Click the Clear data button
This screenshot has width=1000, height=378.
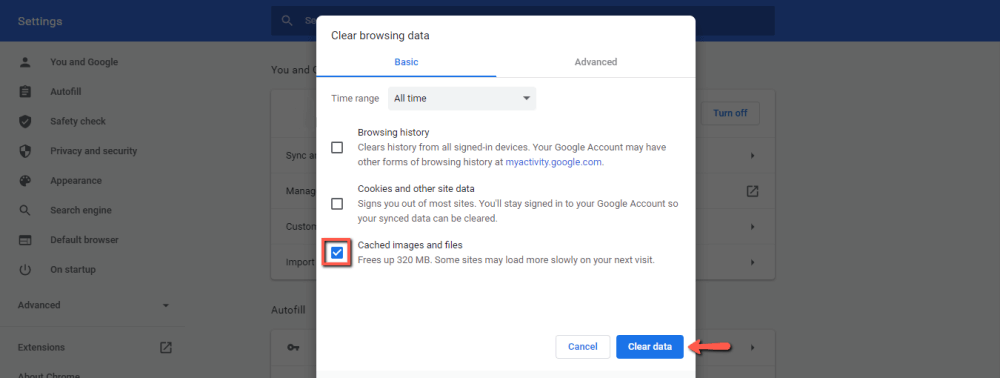pos(650,347)
